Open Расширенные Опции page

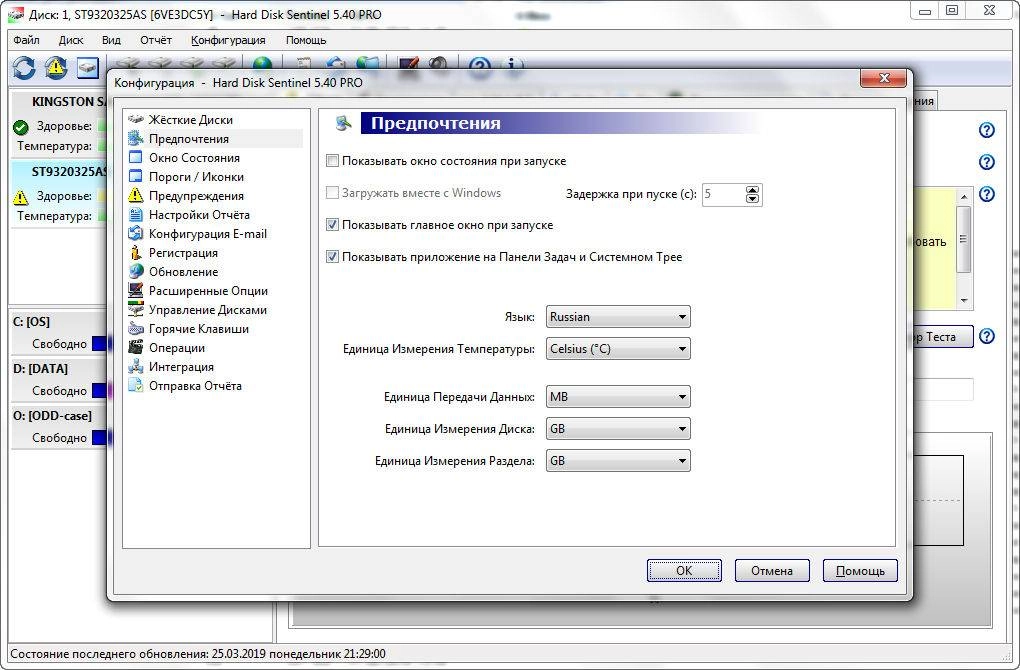pyautogui.click(x=208, y=290)
